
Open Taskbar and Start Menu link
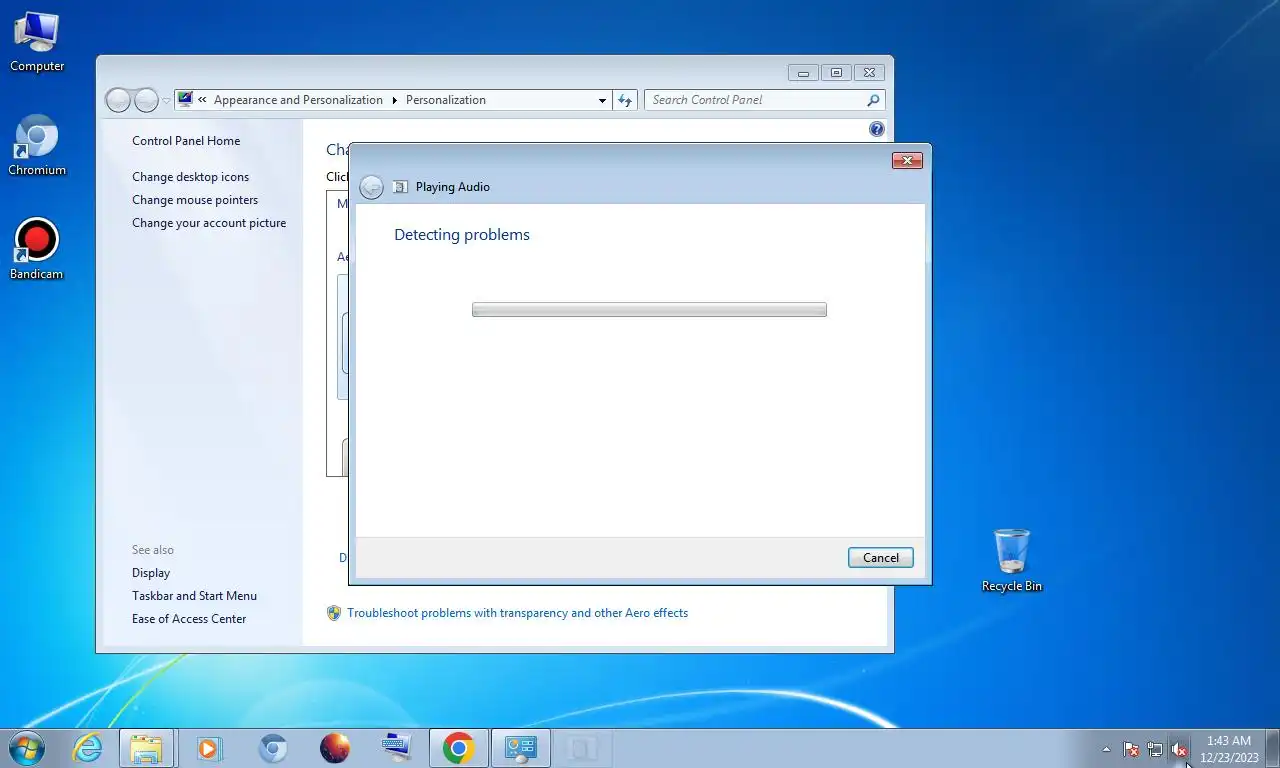tap(194, 596)
